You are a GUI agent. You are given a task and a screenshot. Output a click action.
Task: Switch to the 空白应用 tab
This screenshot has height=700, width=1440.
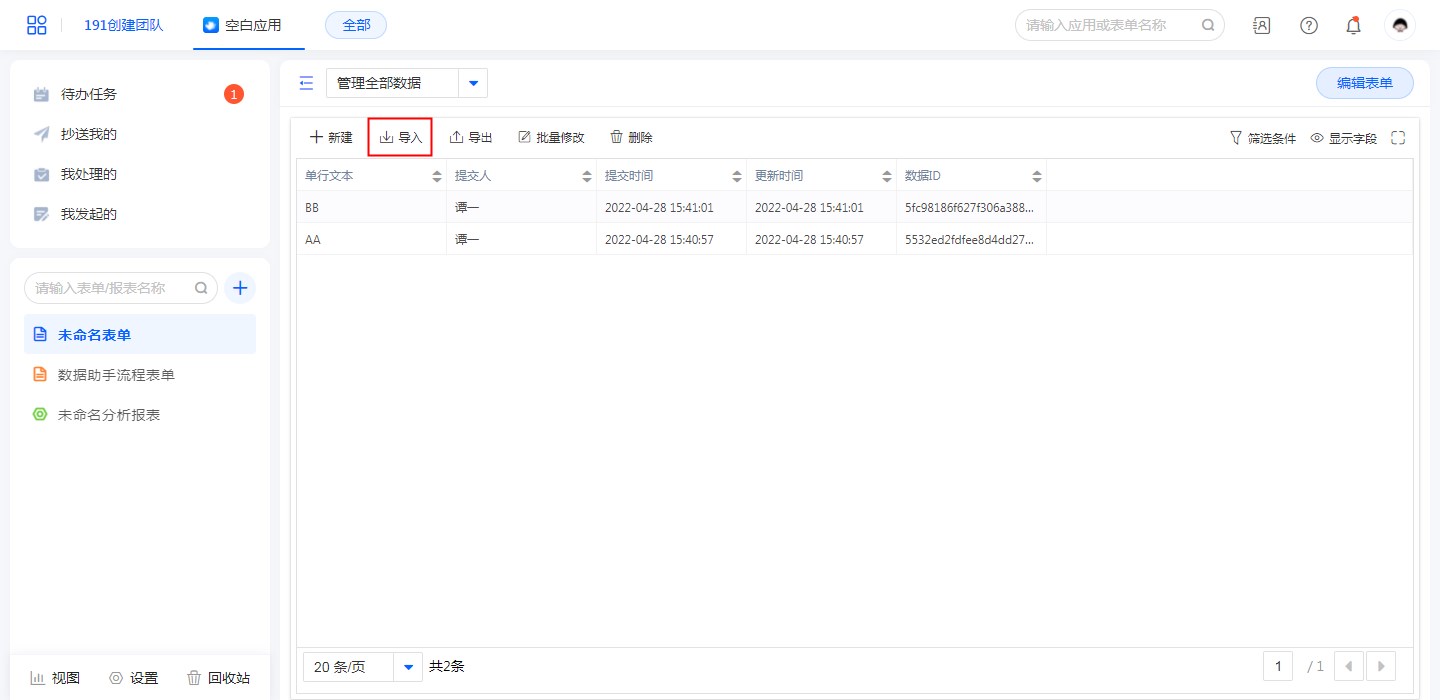tap(243, 25)
